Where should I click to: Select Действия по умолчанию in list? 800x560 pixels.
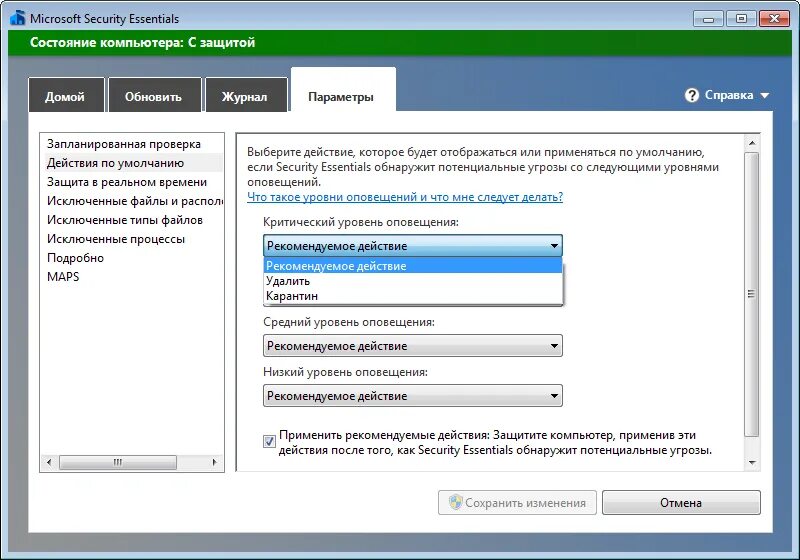pyautogui.click(x=132, y=163)
